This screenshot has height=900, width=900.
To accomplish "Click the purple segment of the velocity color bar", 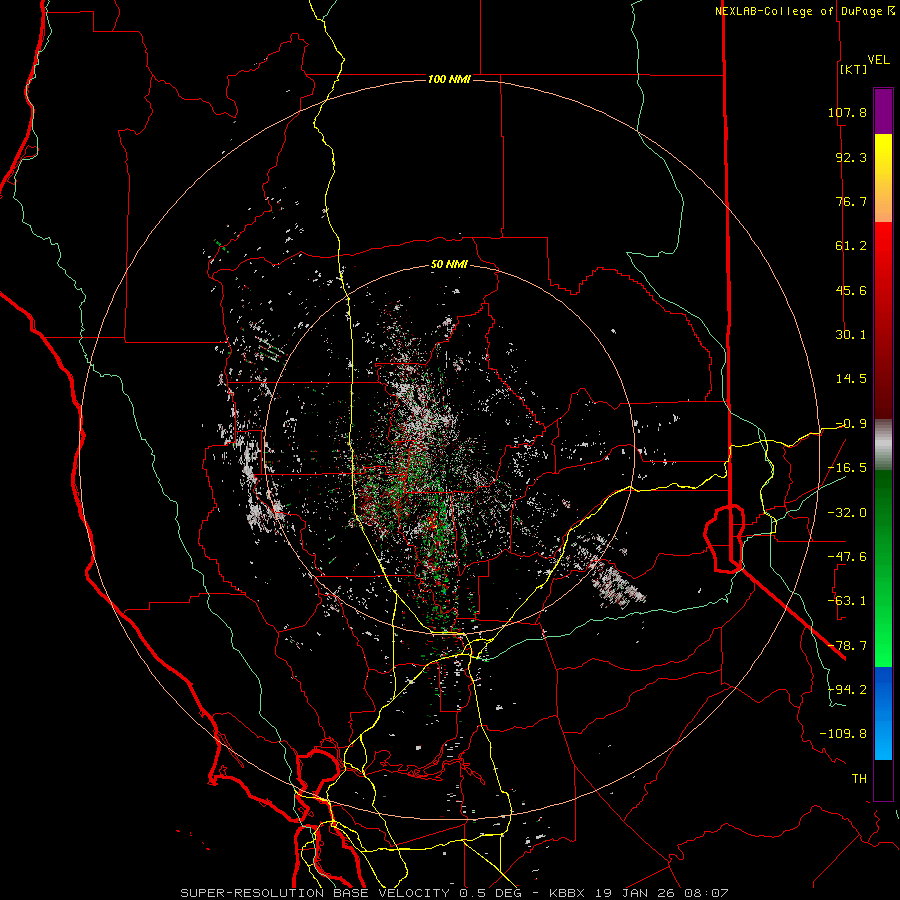I will pyautogui.click(x=883, y=112).
